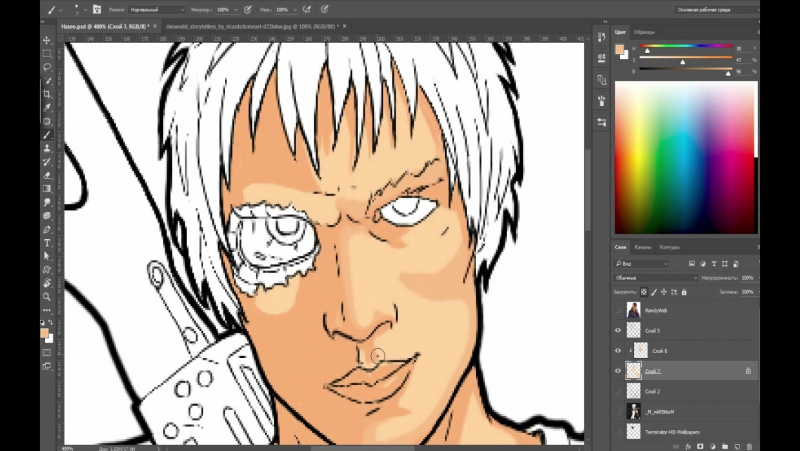Select the Dodge tool
This screenshot has width=800, height=451.
pyautogui.click(x=47, y=216)
